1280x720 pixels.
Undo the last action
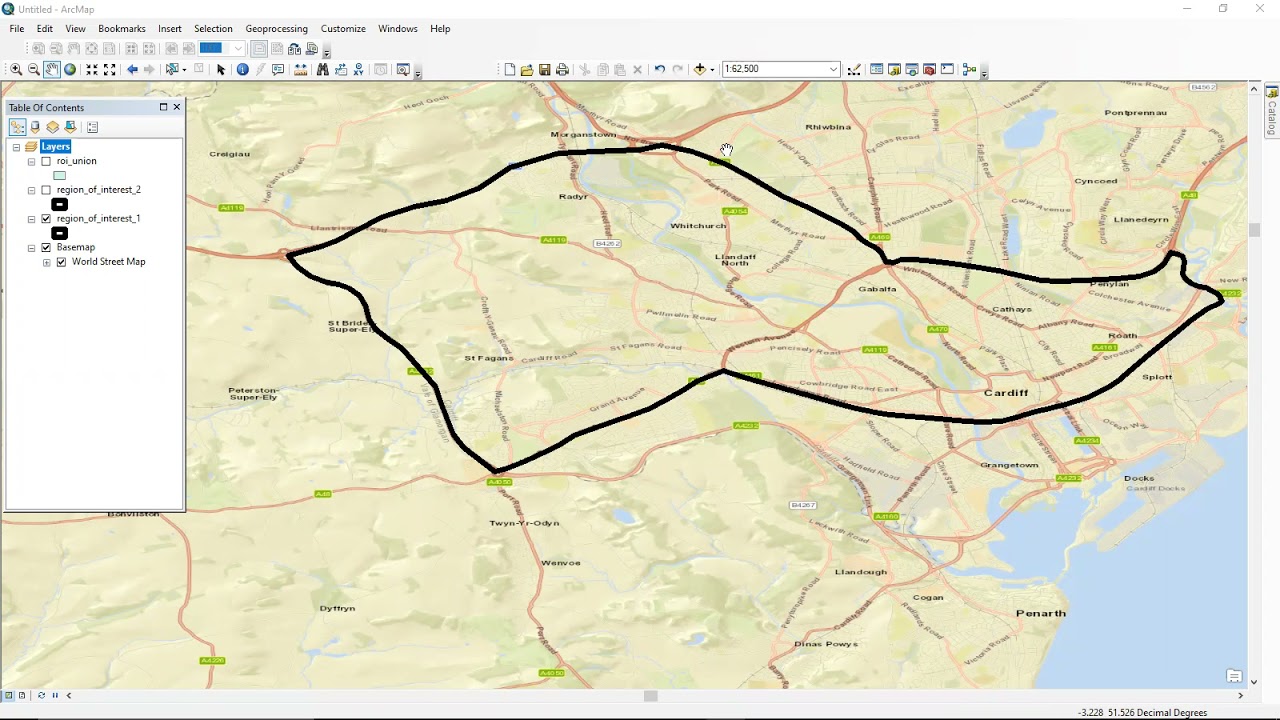click(659, 69)
